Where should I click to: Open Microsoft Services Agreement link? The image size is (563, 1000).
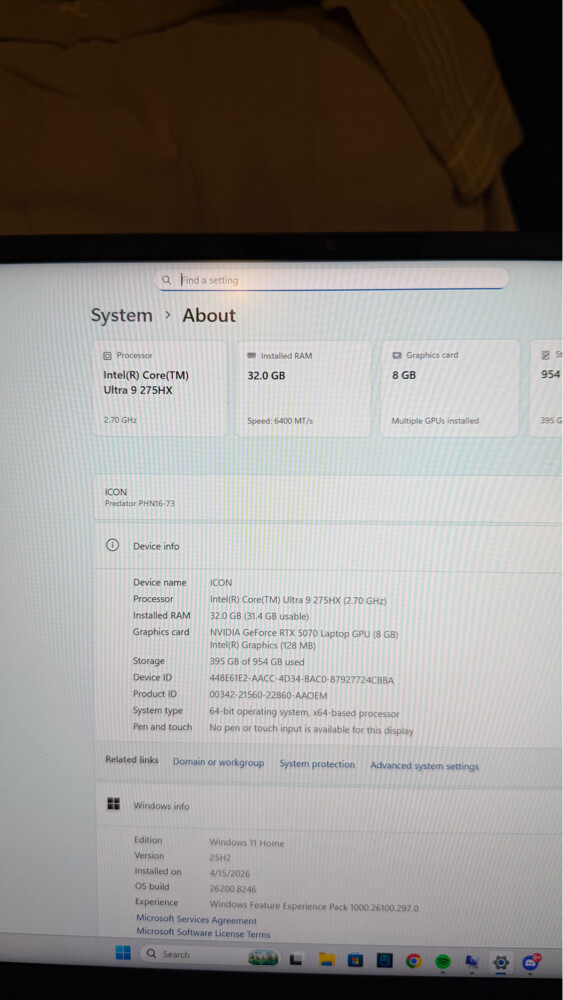196,919
